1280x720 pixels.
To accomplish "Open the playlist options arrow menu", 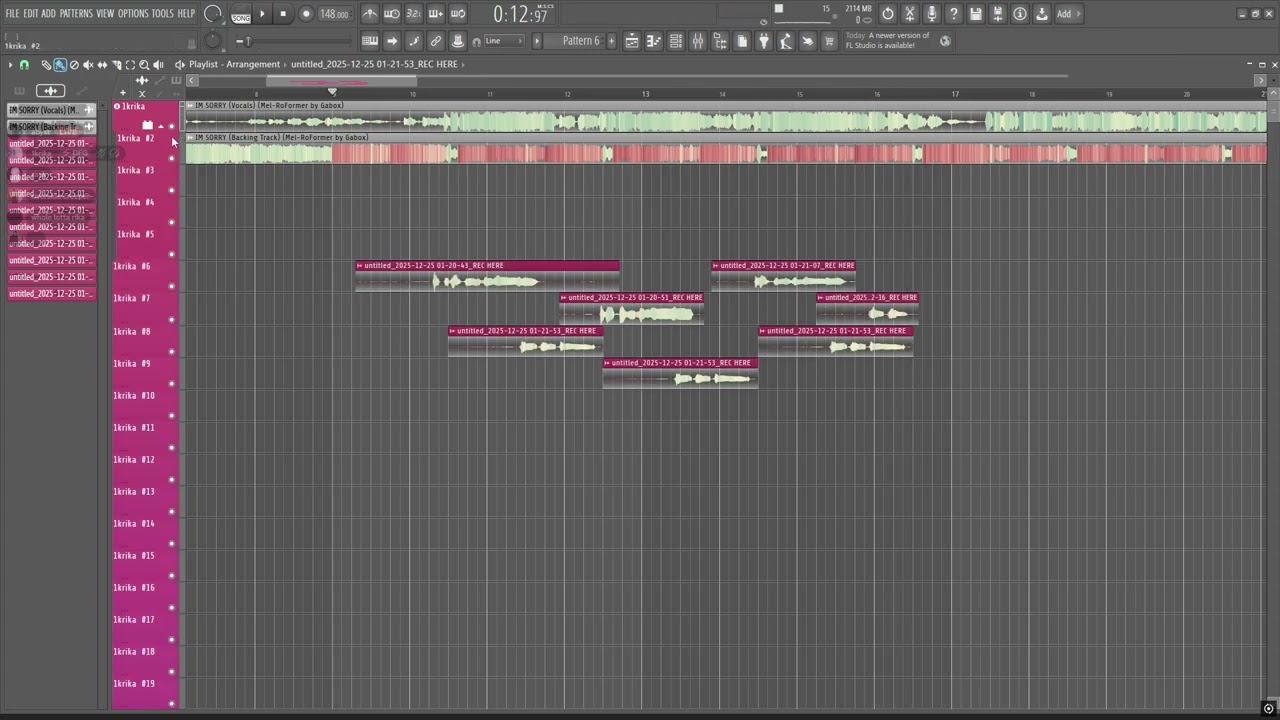I will [x=10, y=65].
